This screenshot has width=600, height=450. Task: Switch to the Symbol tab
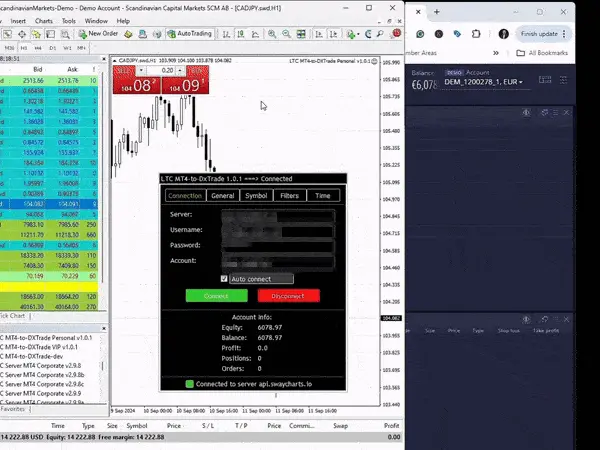point(256,196)
